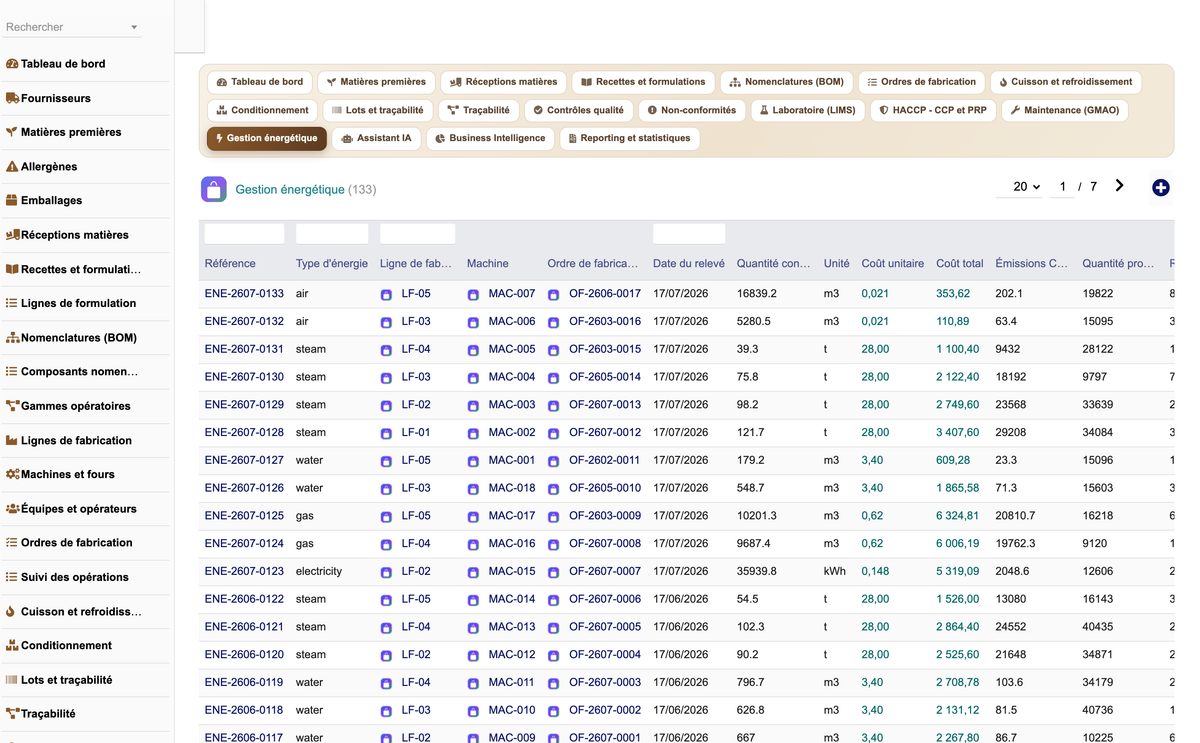Sort by Machine column header
The image size is (1200, 743).
(488, 264)
